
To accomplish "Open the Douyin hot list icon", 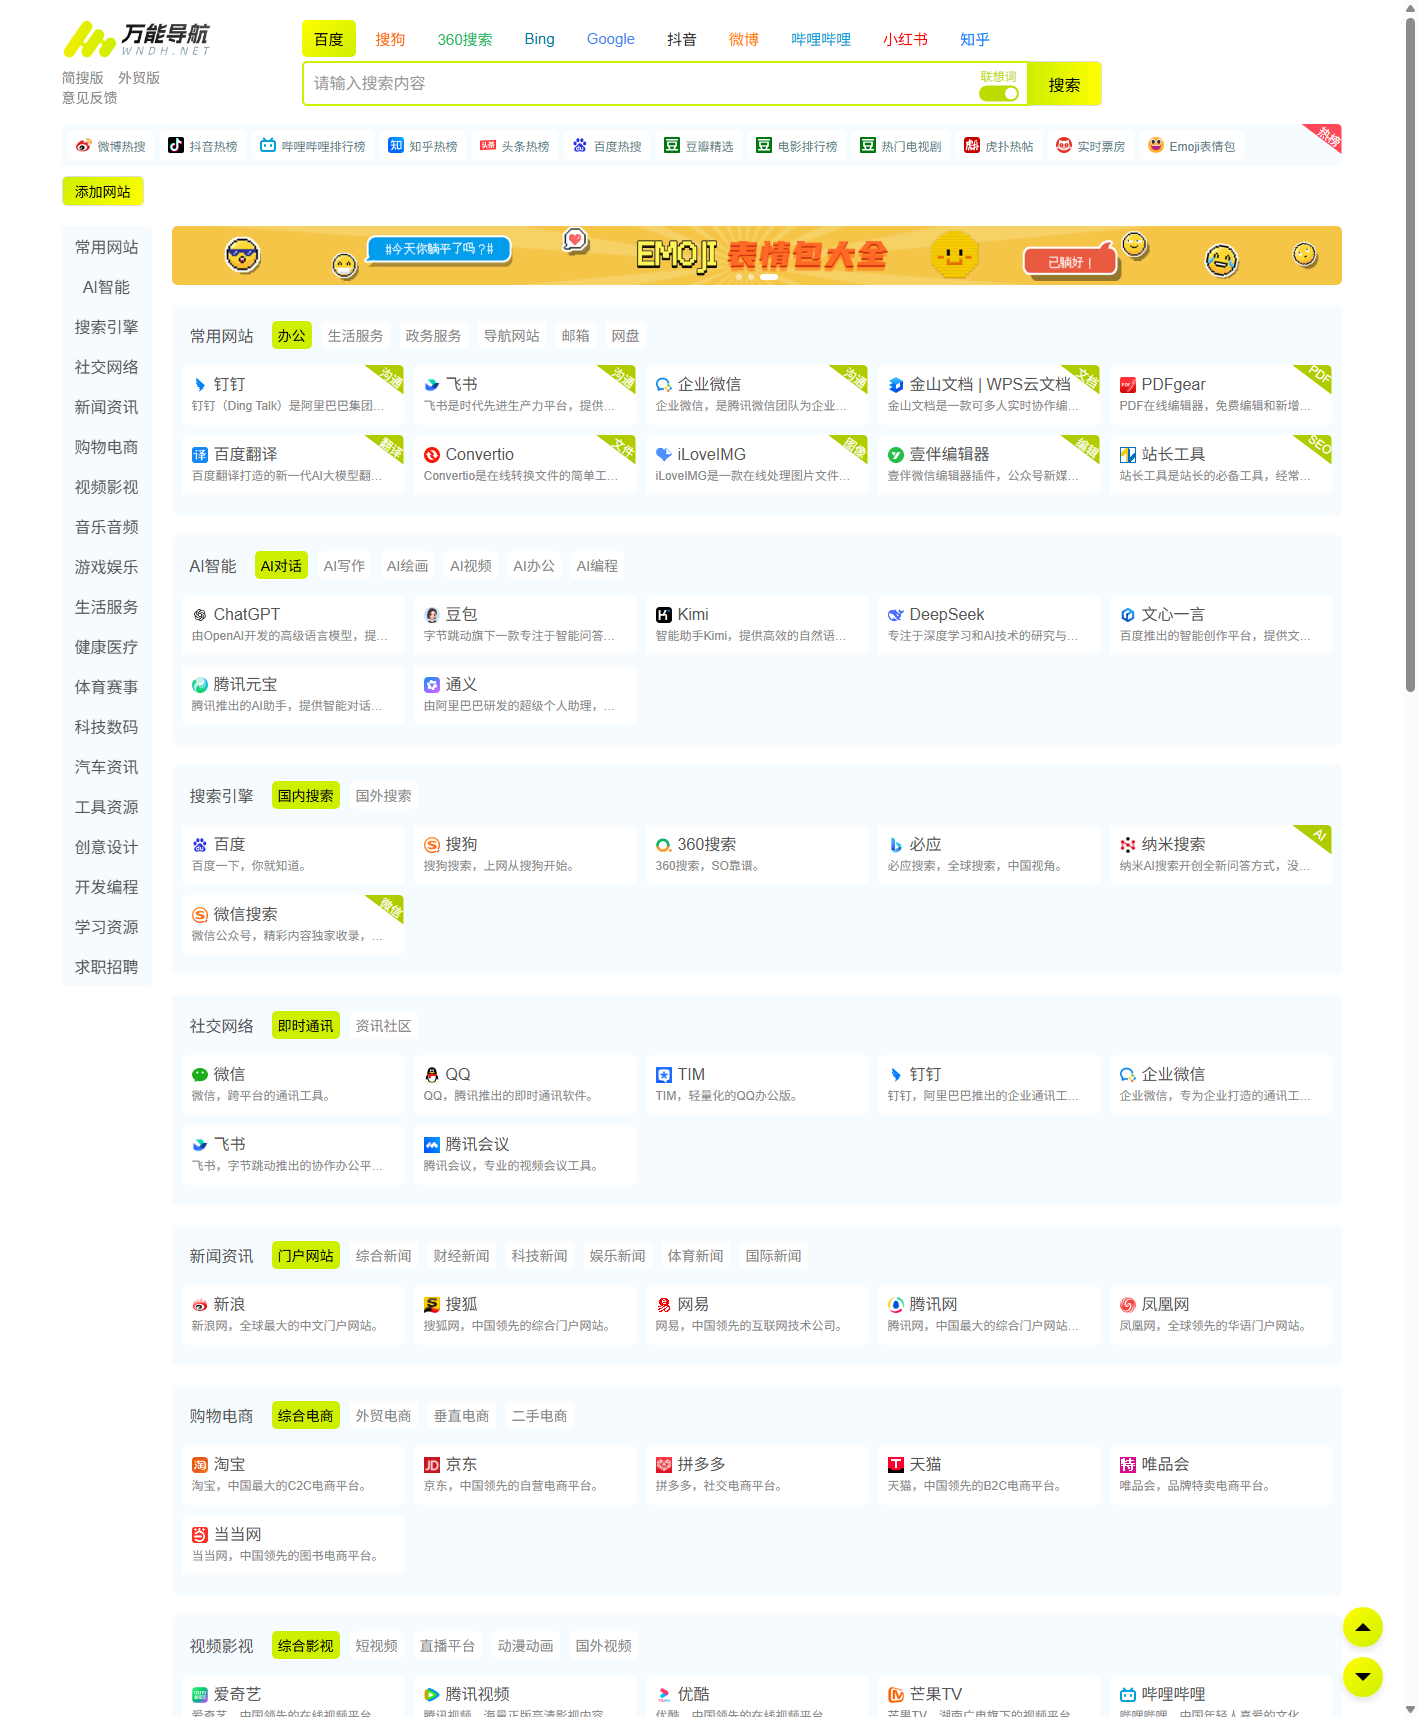I will 176,146.
